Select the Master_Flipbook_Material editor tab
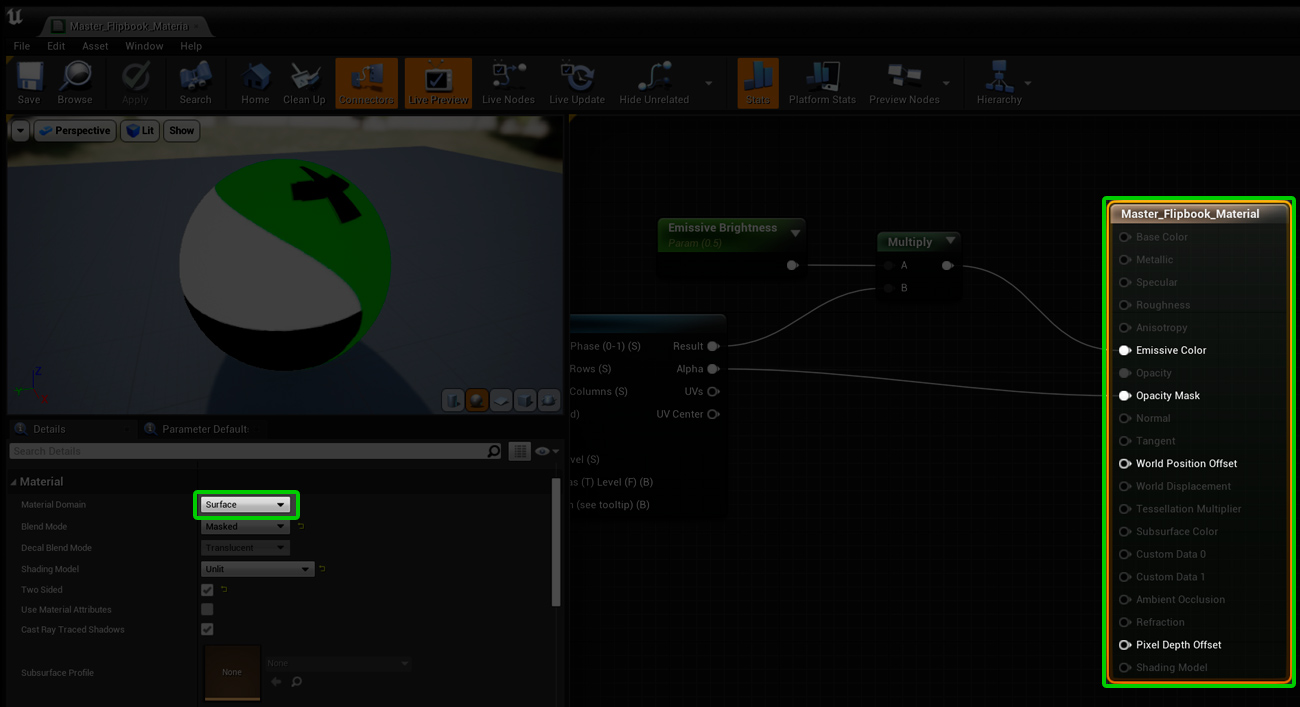The image size is (1300, 707). click(x=126, y=26)
